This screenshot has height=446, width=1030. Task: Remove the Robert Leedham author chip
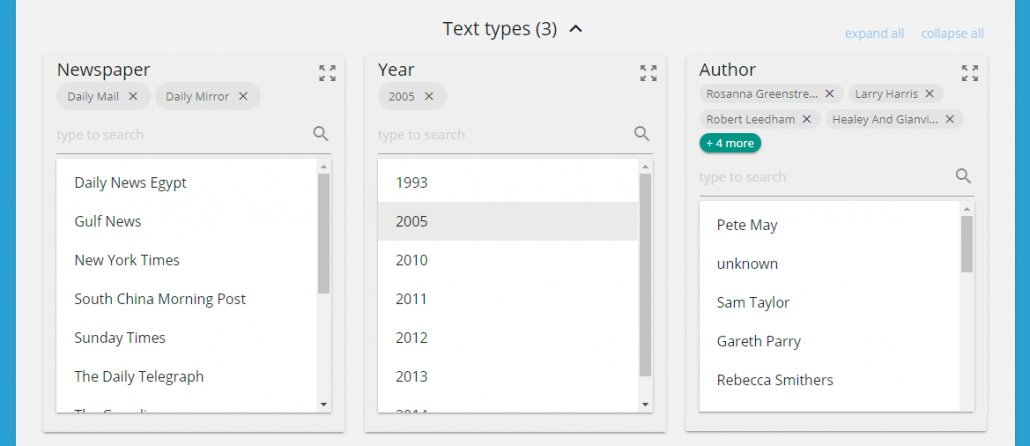coord(805,119)
